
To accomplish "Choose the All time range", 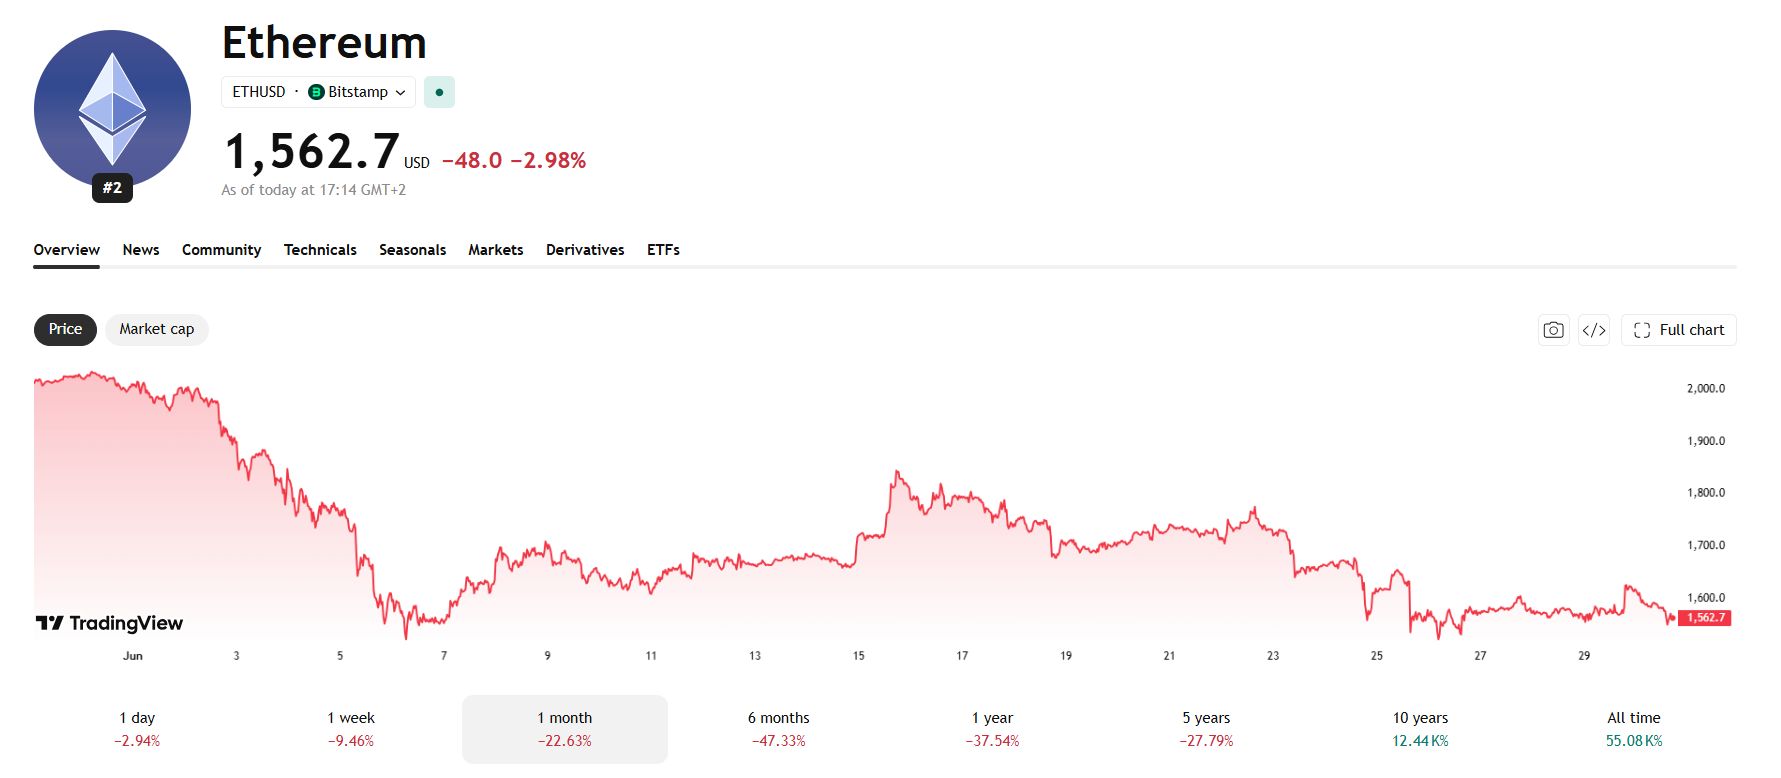I will (1634, 729).
